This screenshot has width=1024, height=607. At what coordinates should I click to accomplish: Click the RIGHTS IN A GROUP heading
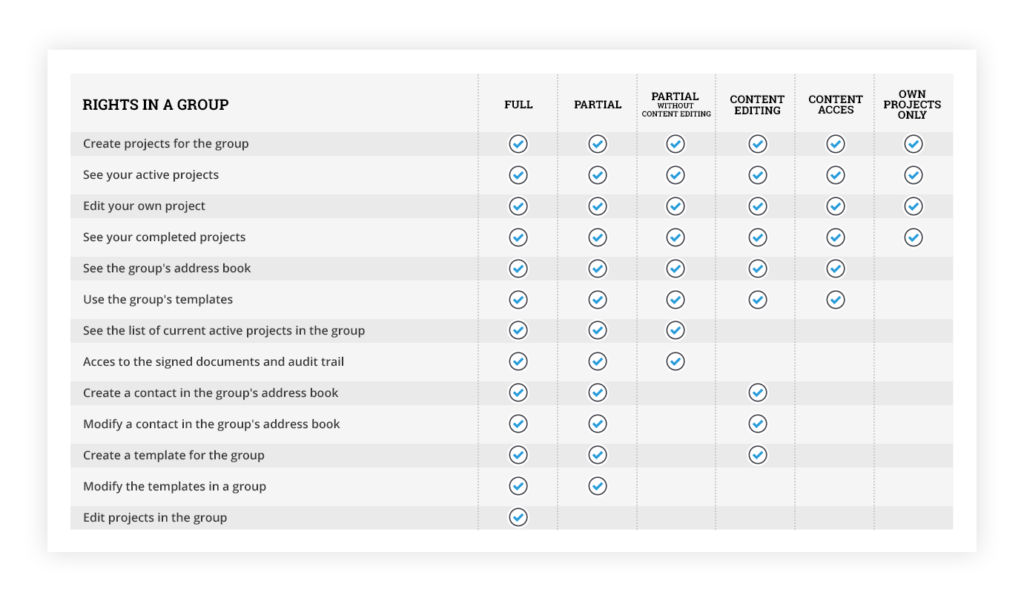click(155, 105)
